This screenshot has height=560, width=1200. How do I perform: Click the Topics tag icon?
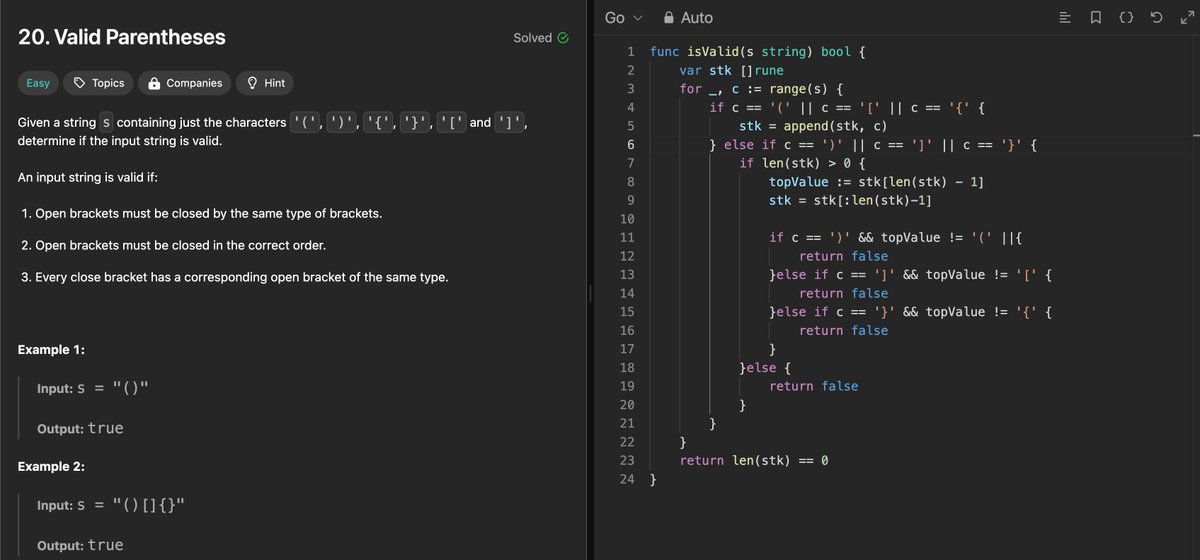tap(80, 83)
